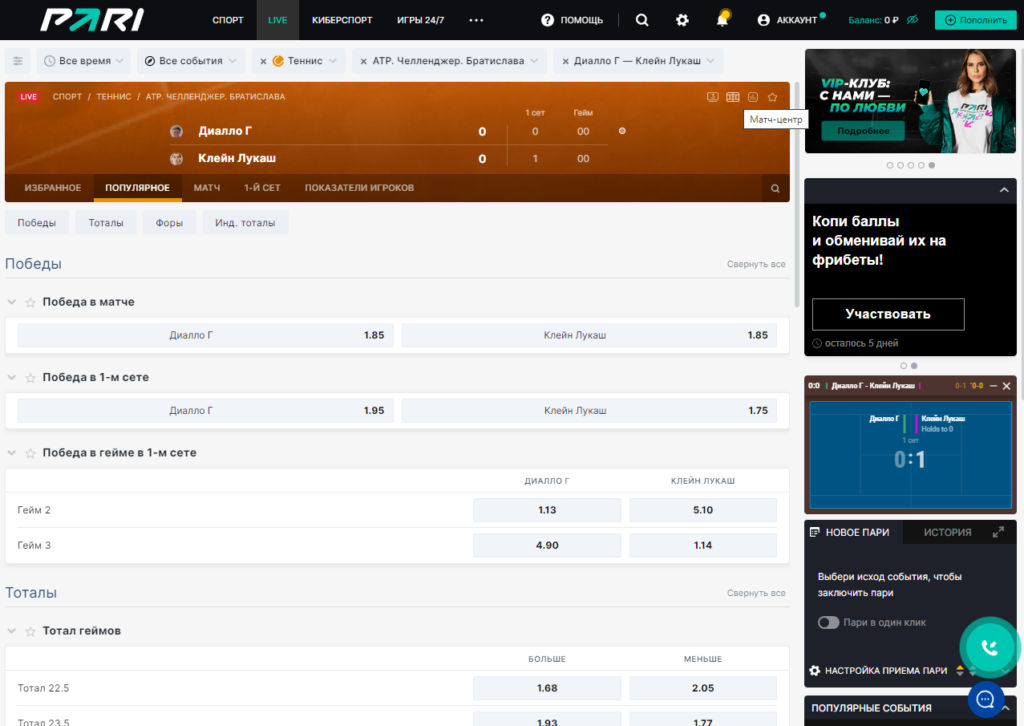Favorite the 'Победа в 1-м сете' market
Viewport: 1024px width, 726px height.
[x=30, y=377]
